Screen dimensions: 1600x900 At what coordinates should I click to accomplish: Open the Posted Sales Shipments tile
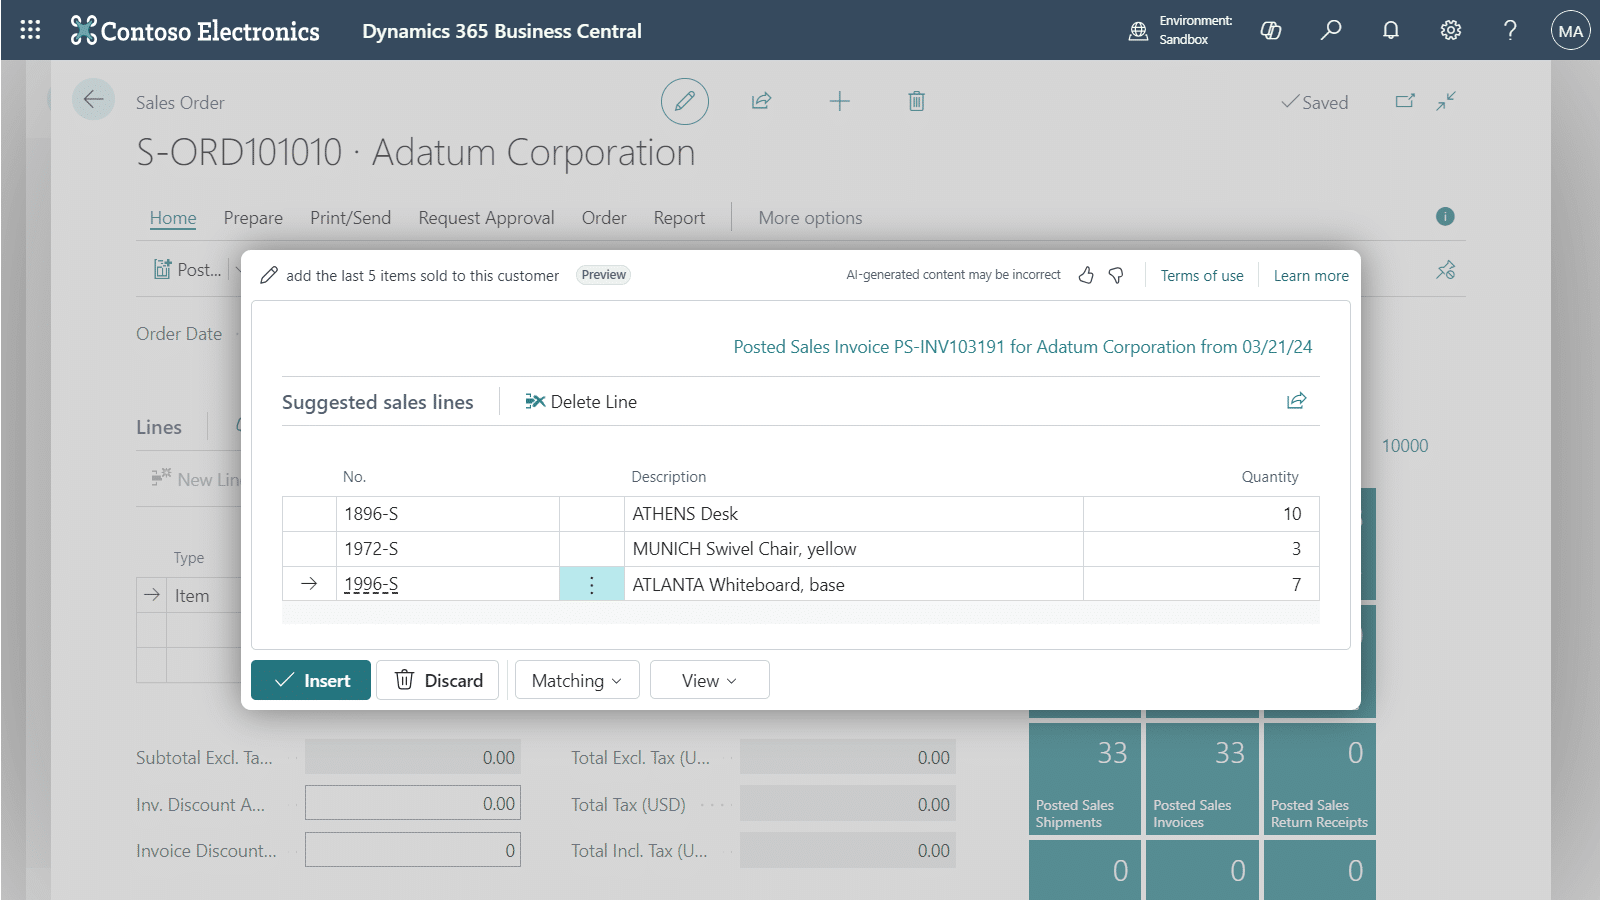click(x=1085, y=779)
